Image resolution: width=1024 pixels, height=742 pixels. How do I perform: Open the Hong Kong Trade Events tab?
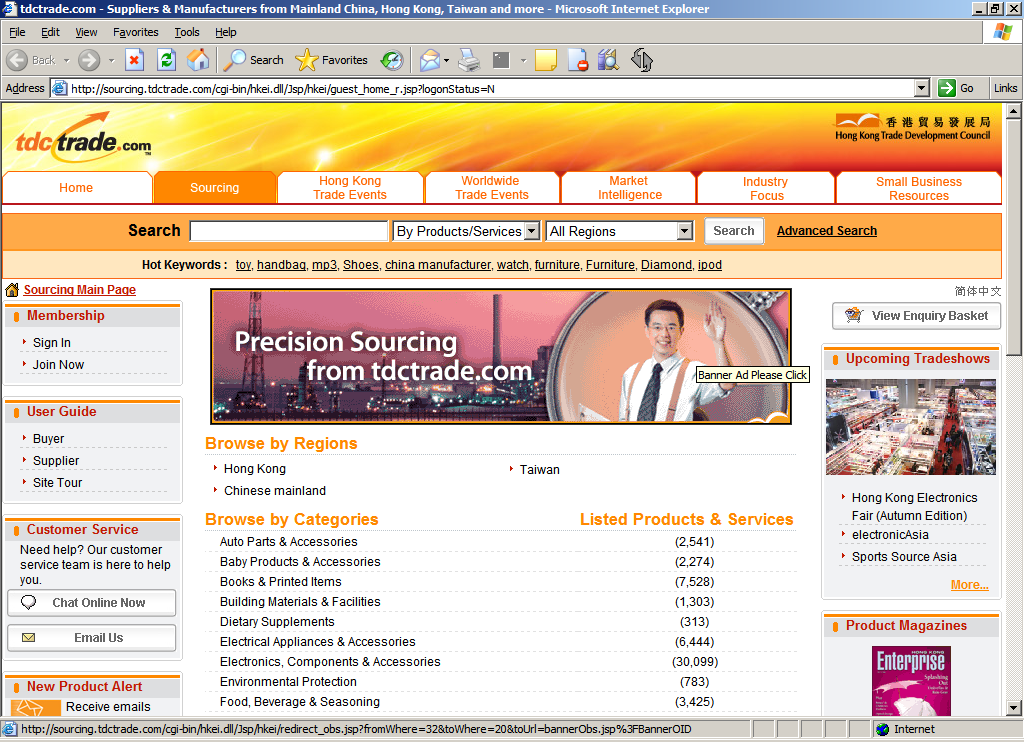tap(350, 187)
